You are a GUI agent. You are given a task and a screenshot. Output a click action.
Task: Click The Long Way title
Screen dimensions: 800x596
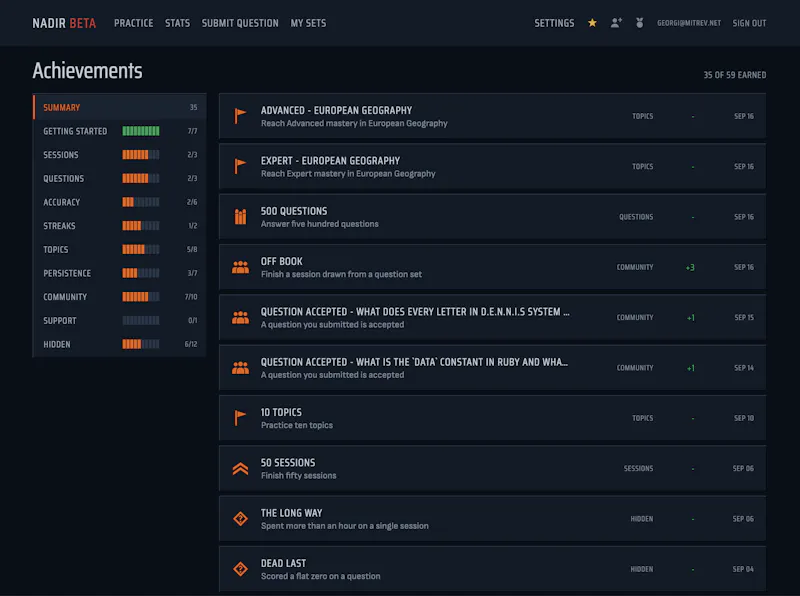point(291,513)
